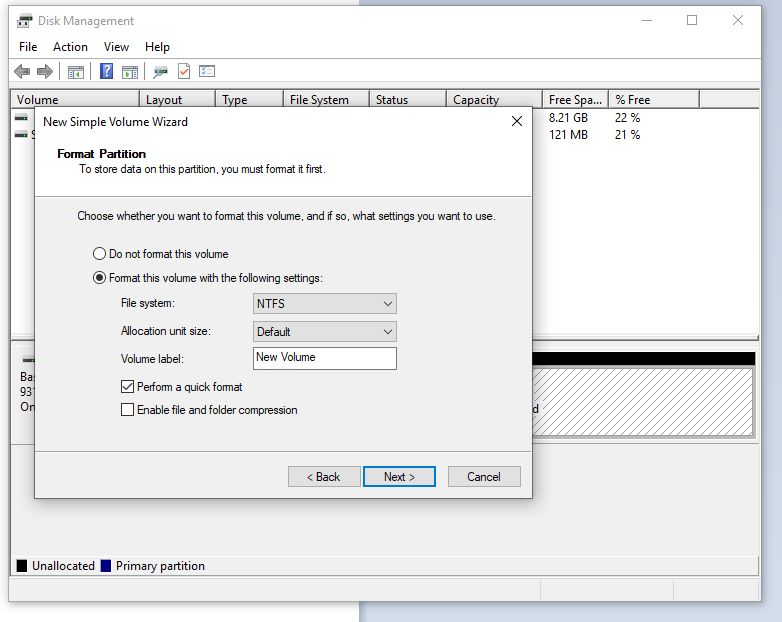782x622 pixels.
Task: Expand the Allocation unit size dropdown
Action: [x=325, y=332]
